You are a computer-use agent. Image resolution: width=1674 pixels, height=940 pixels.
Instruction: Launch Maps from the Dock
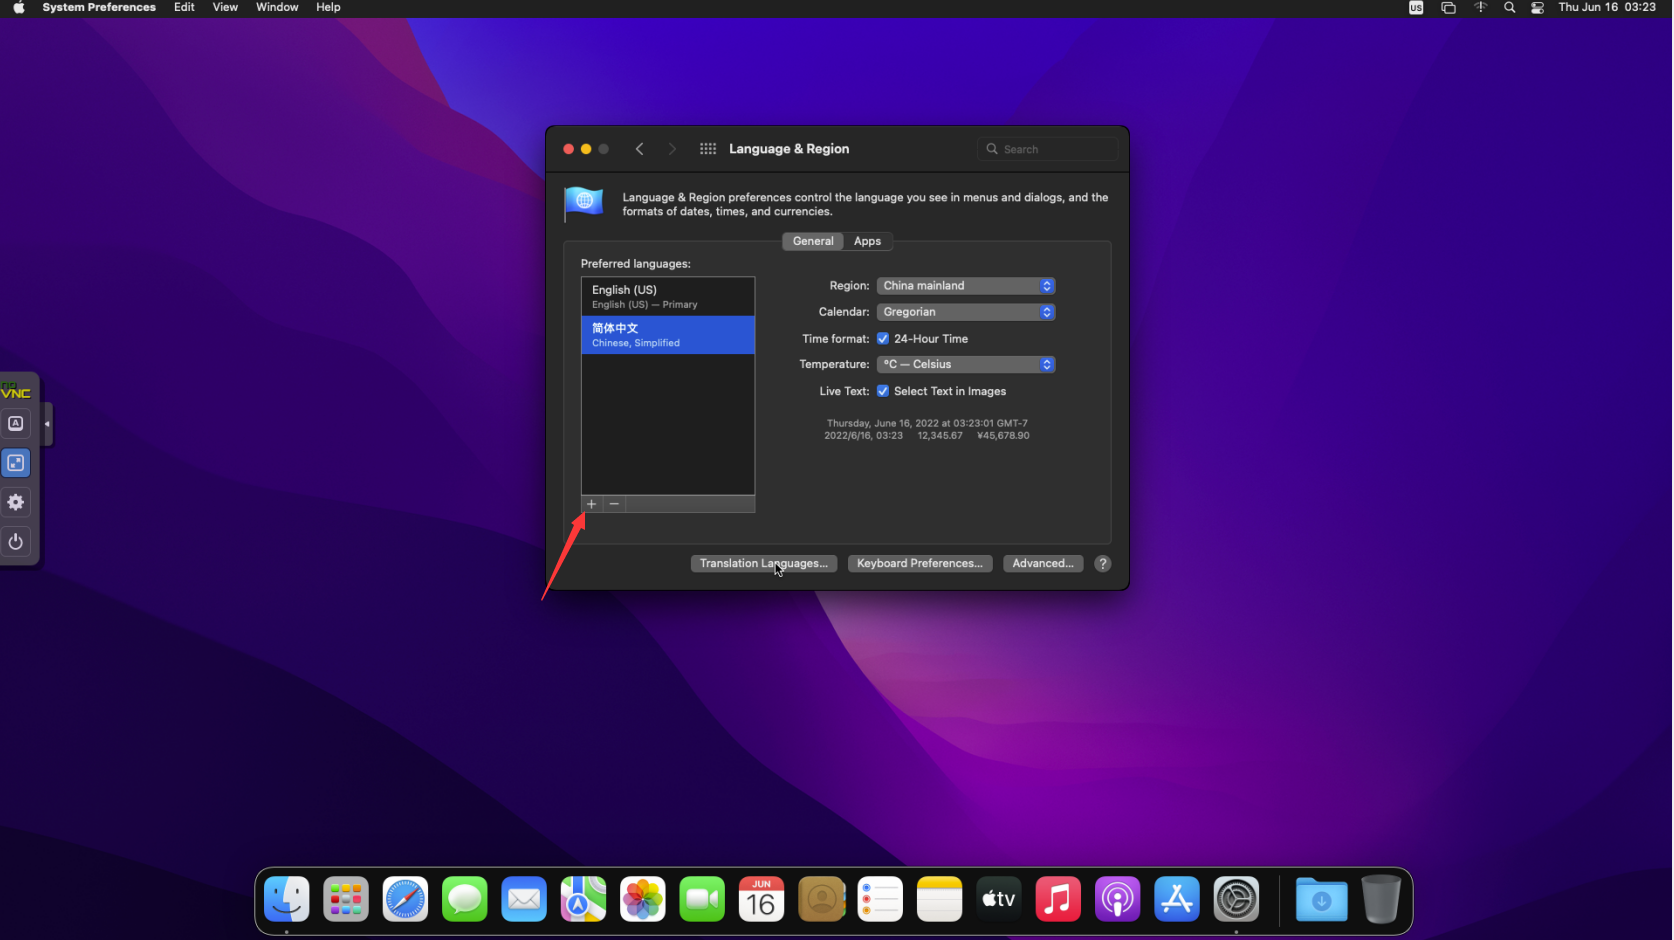click(x=583, y=900)
